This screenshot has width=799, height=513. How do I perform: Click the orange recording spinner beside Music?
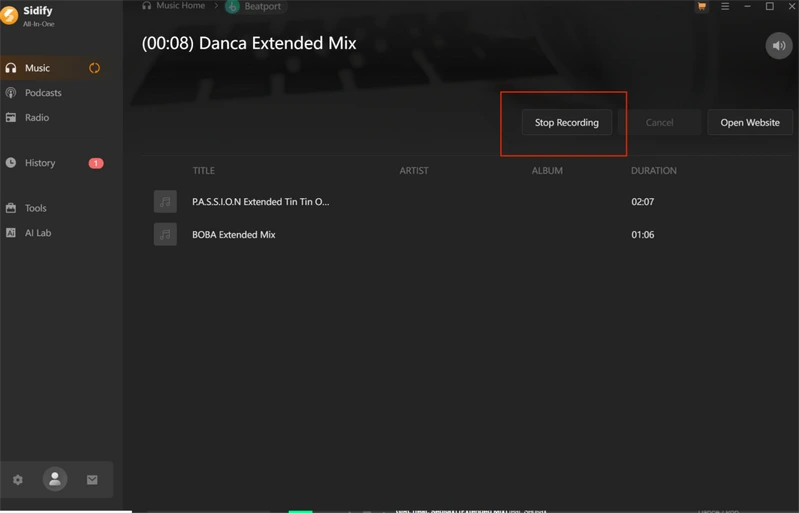pos(94,68)
